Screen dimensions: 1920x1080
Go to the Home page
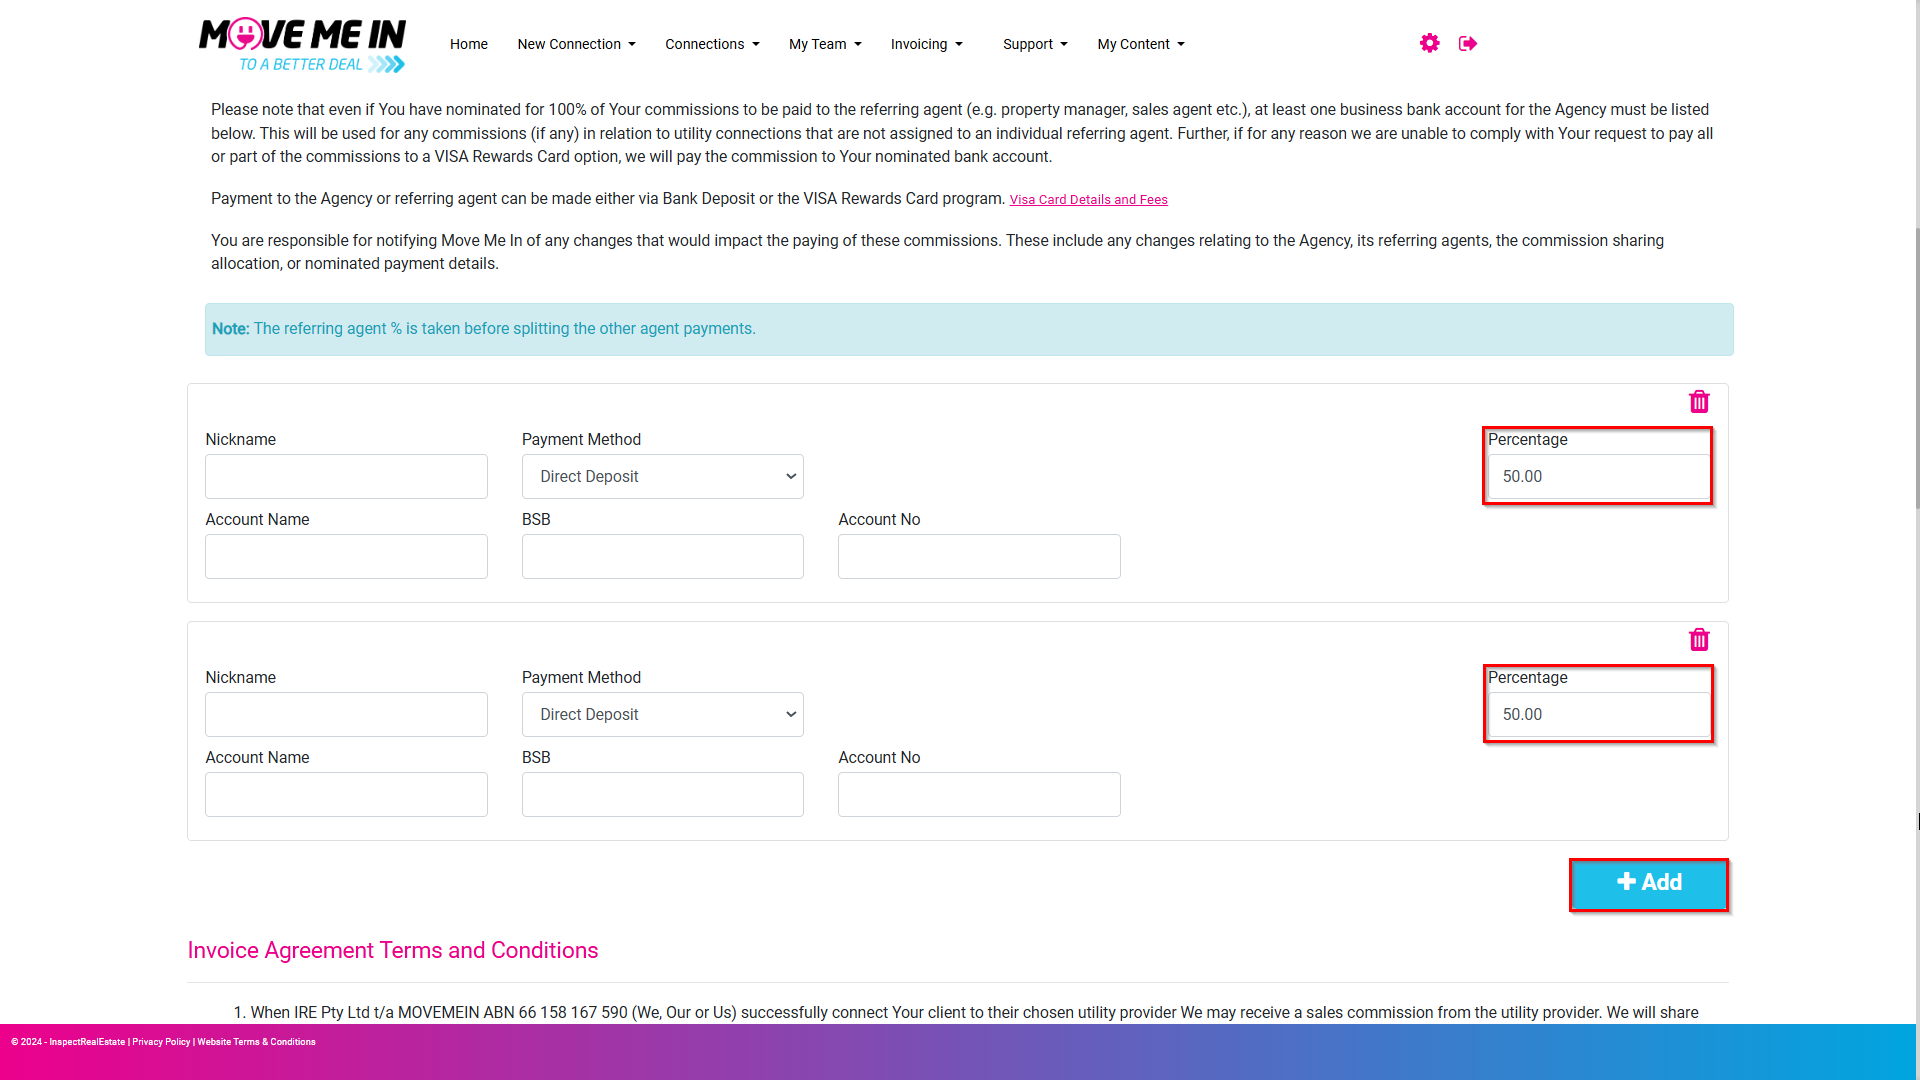click(x=469, y=44)
